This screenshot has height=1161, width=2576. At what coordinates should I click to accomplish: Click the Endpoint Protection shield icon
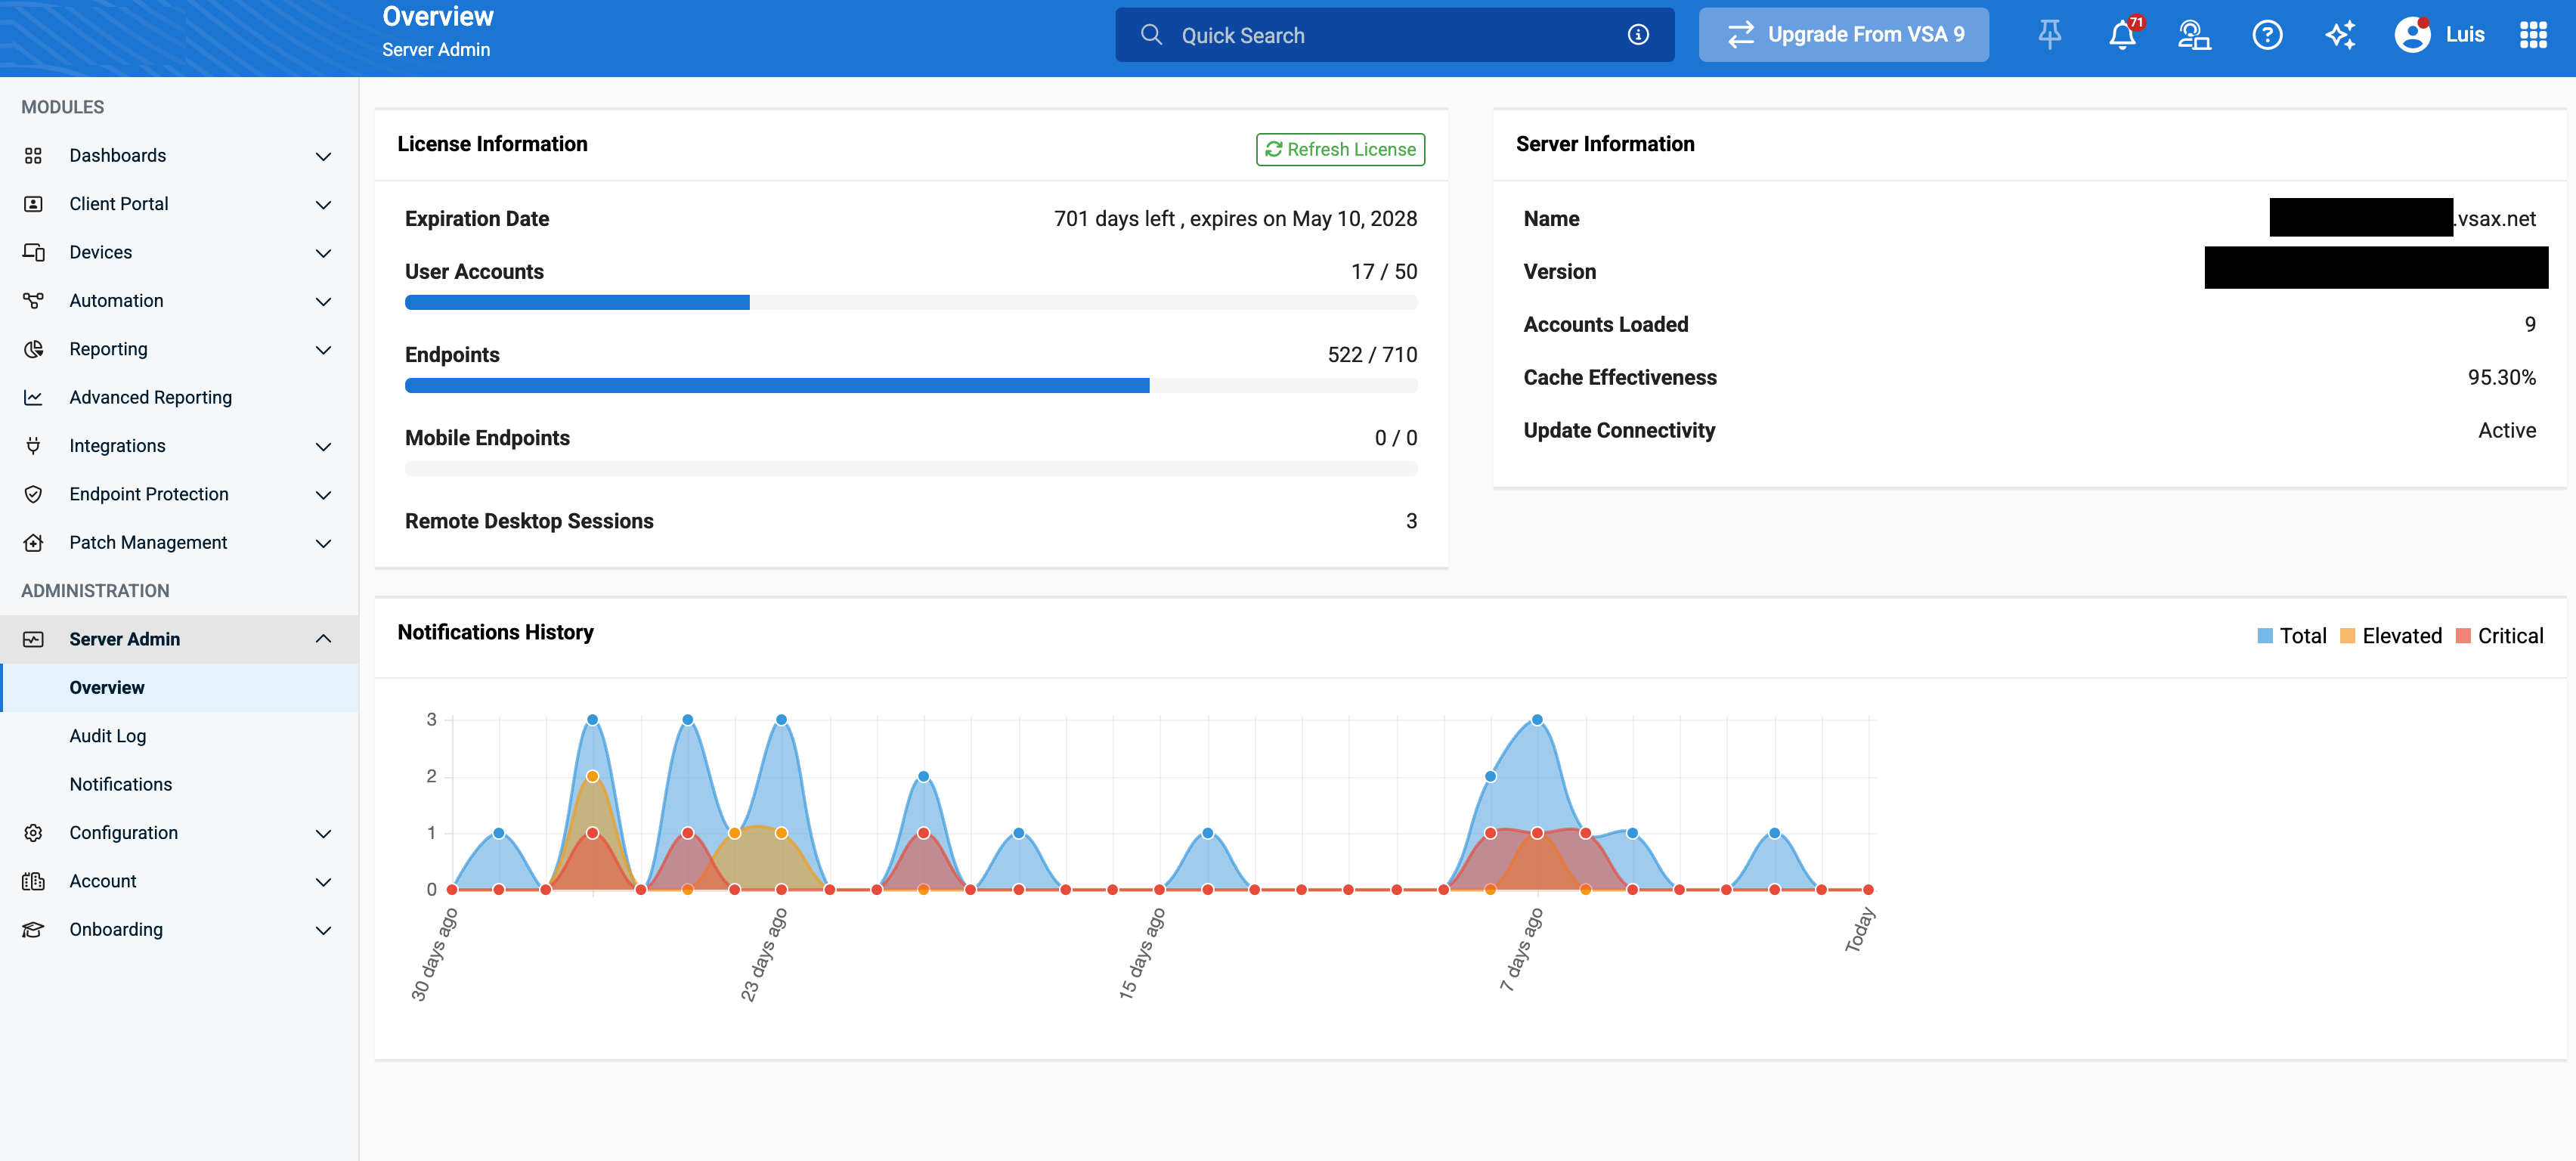pyautogui.click(x=33, y=494)
